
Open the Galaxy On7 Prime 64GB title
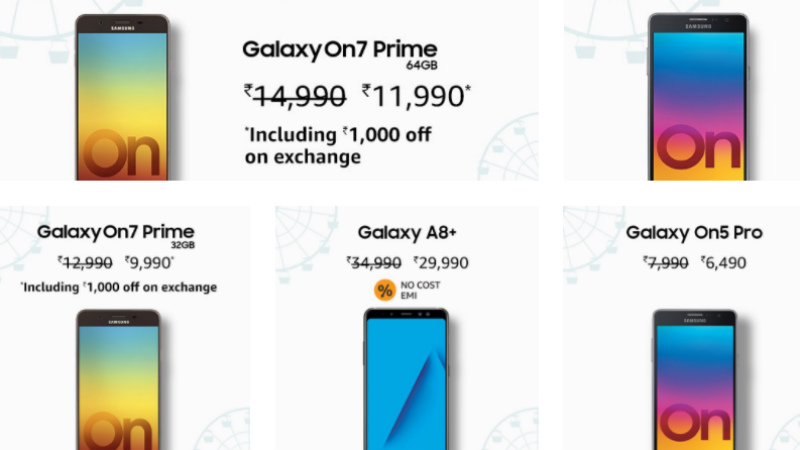(340, 54)
